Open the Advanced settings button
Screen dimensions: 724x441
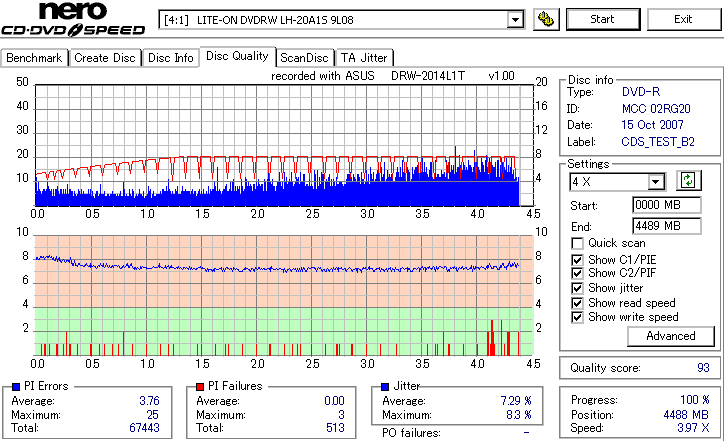click(670, 336)
